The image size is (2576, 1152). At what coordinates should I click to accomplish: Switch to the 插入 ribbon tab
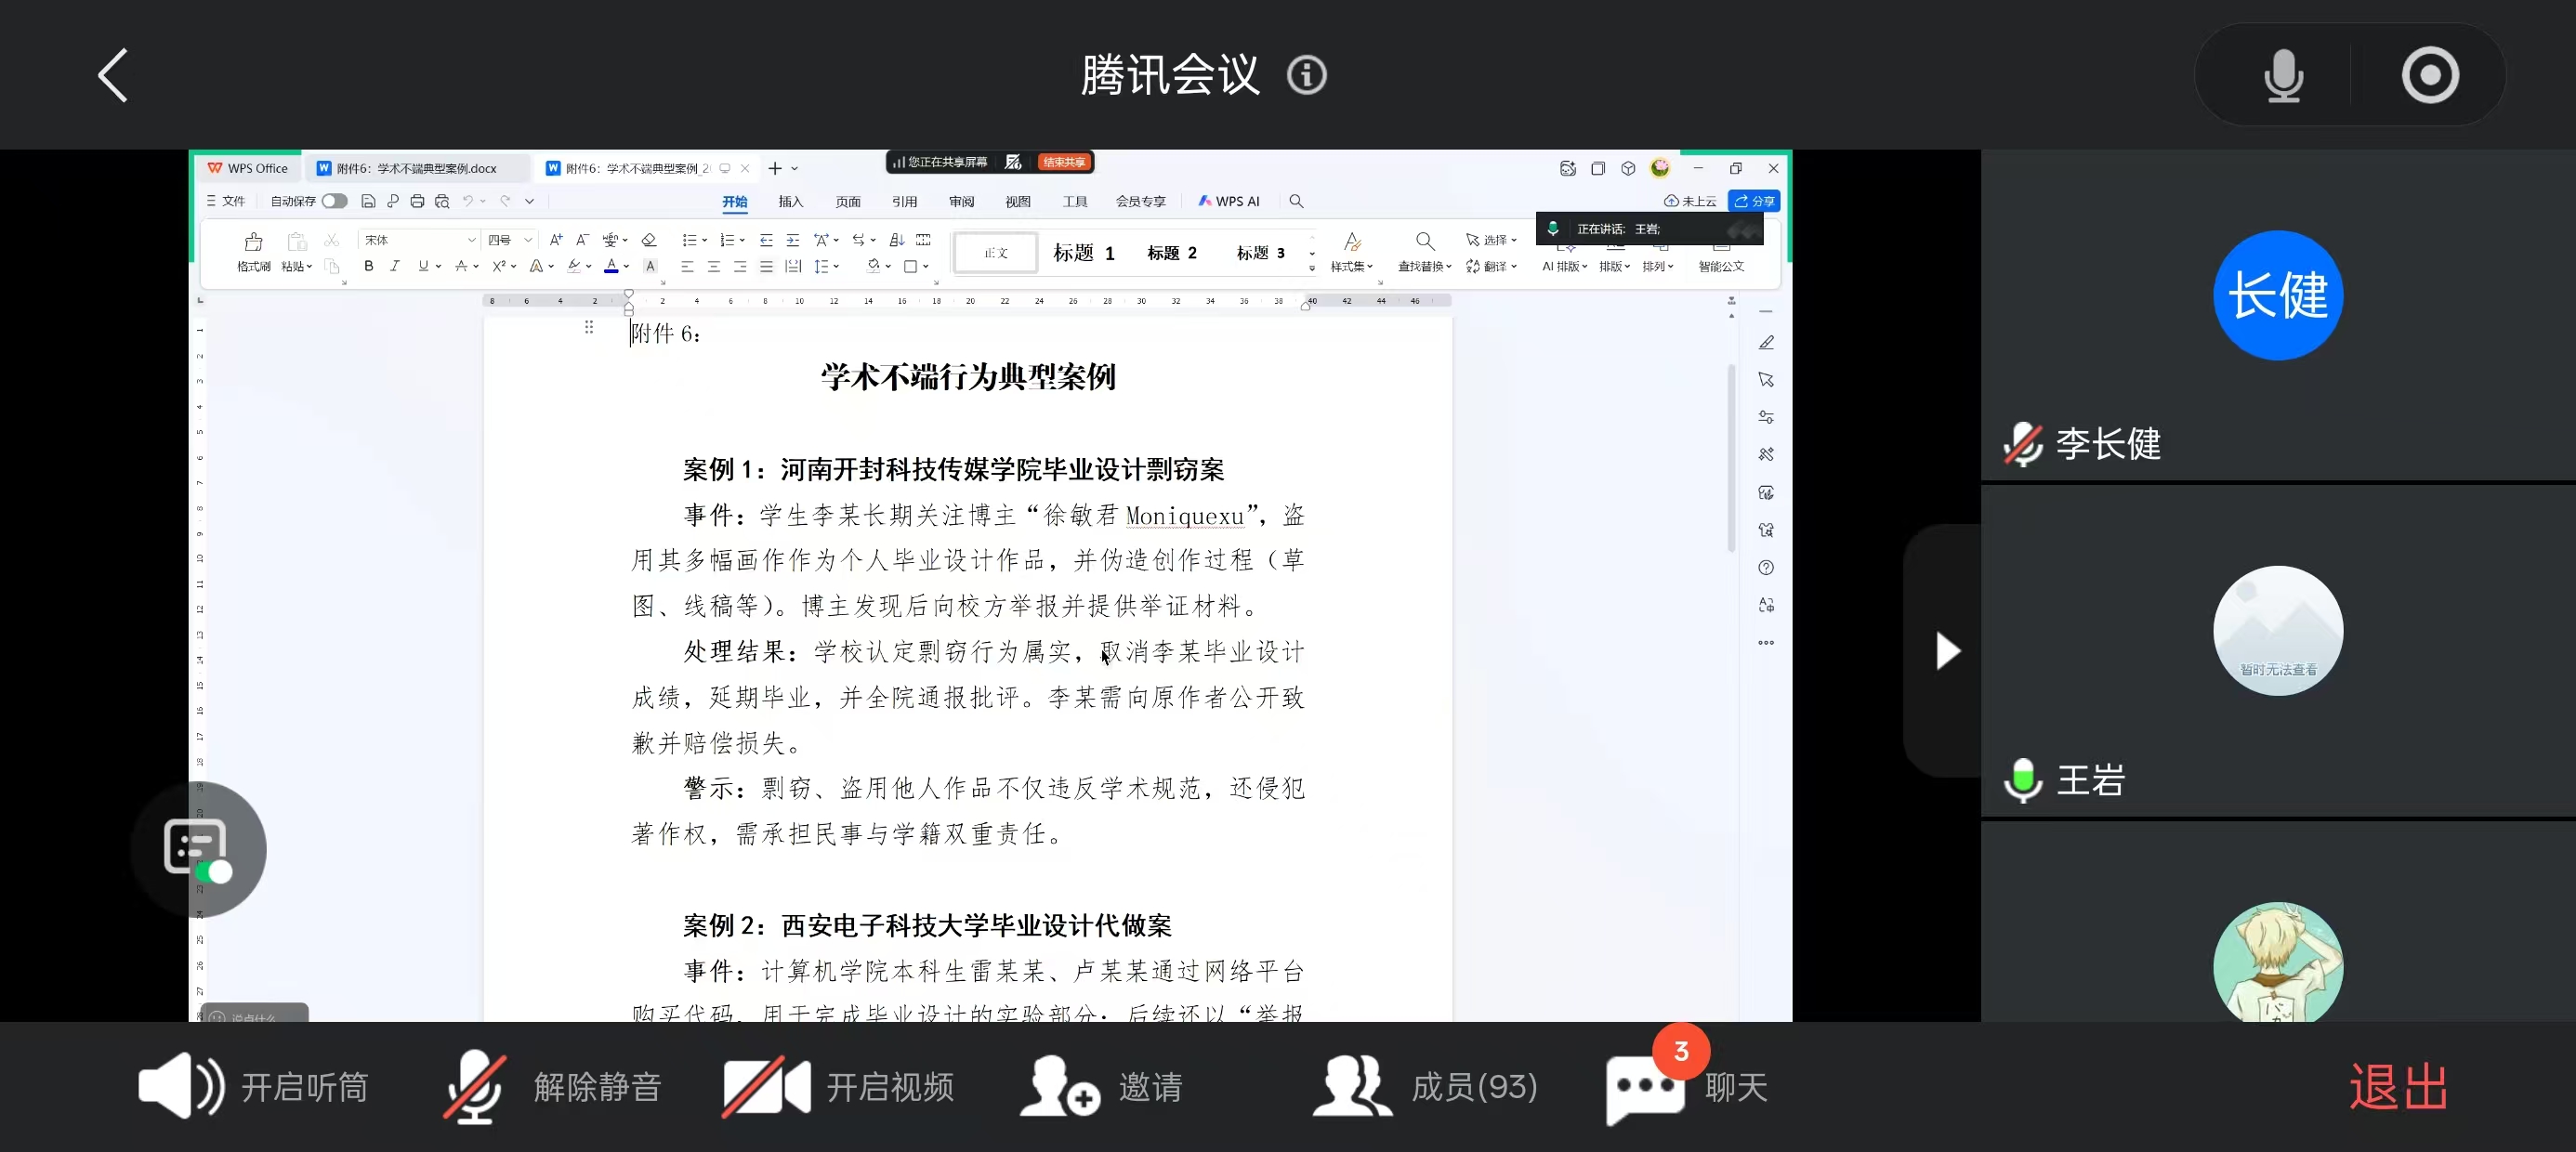790,201
